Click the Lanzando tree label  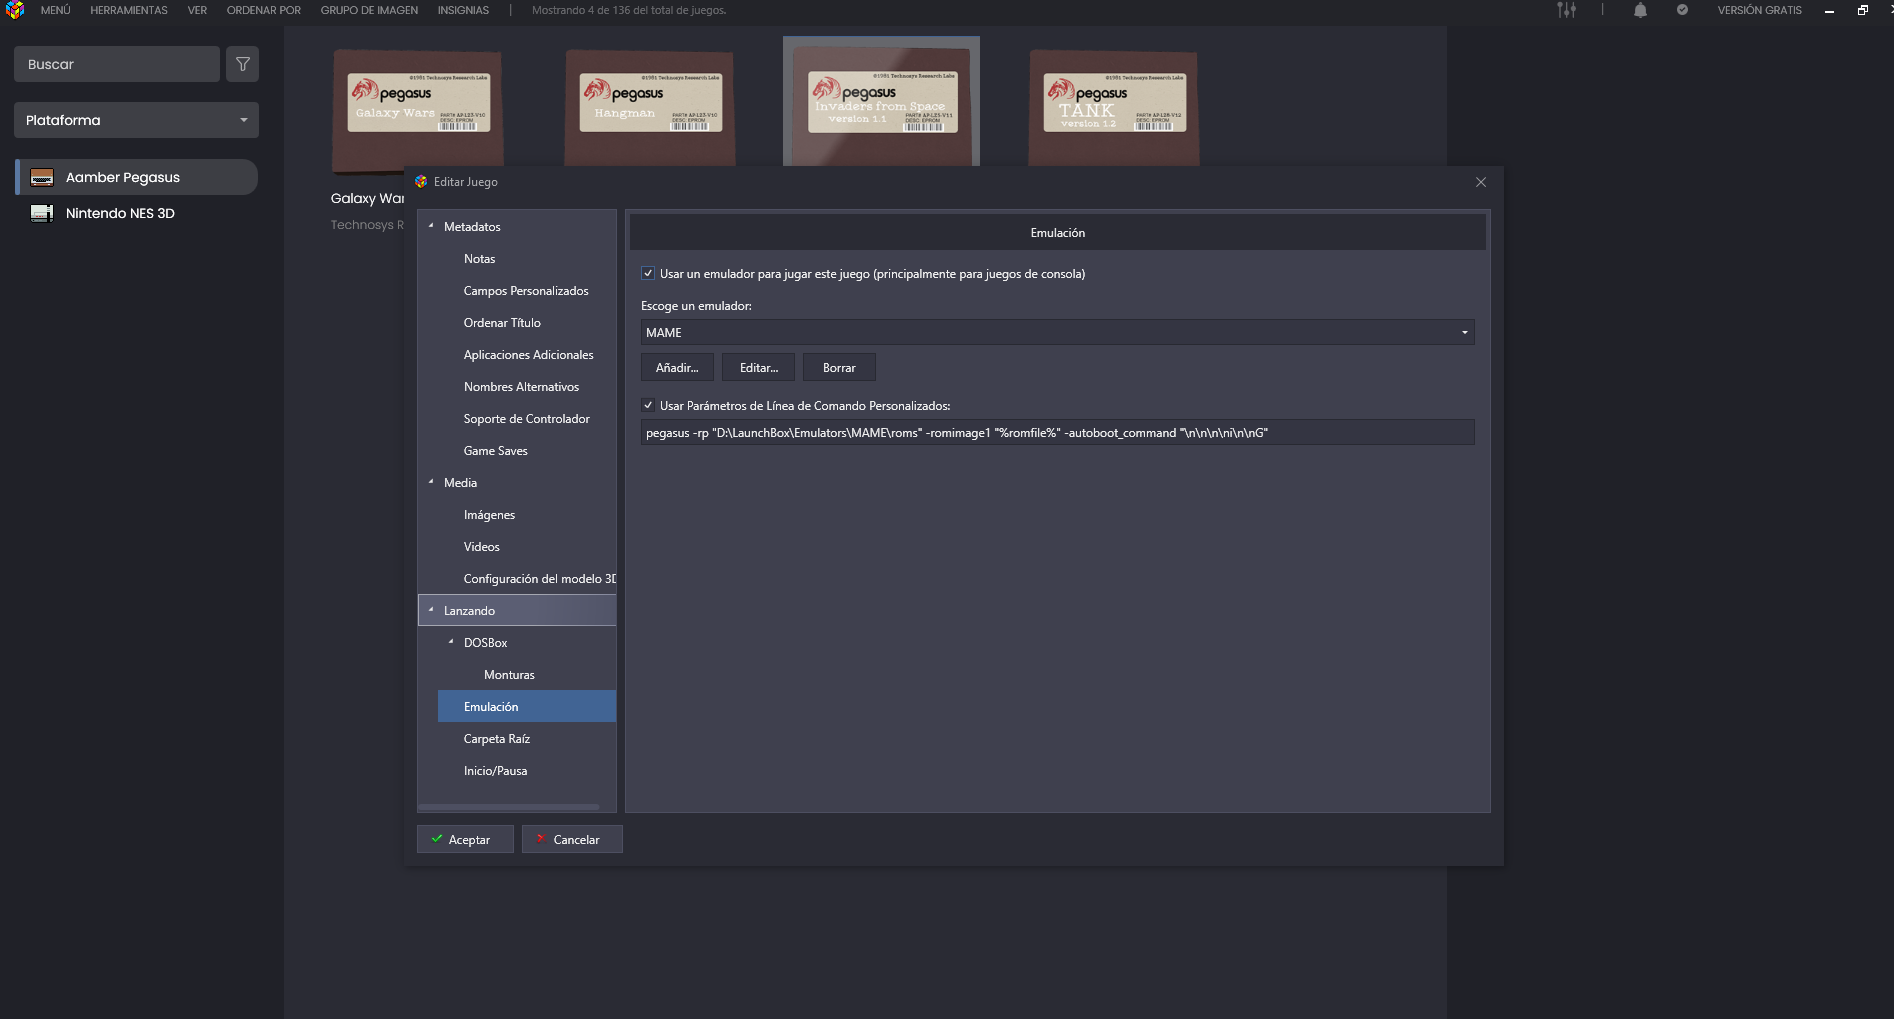tap(469, 610)
